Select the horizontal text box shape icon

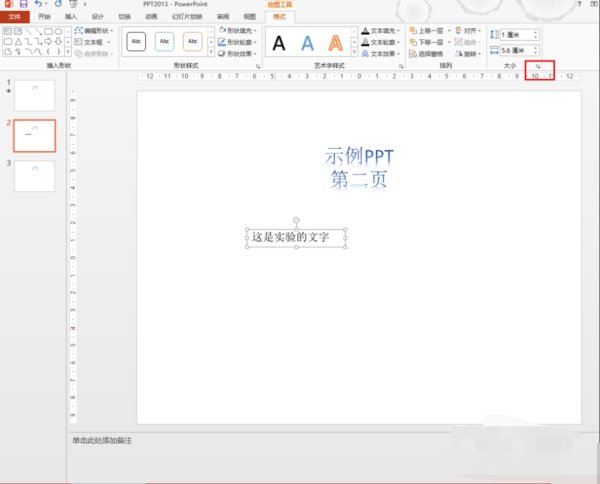click(x=8, y=31)
